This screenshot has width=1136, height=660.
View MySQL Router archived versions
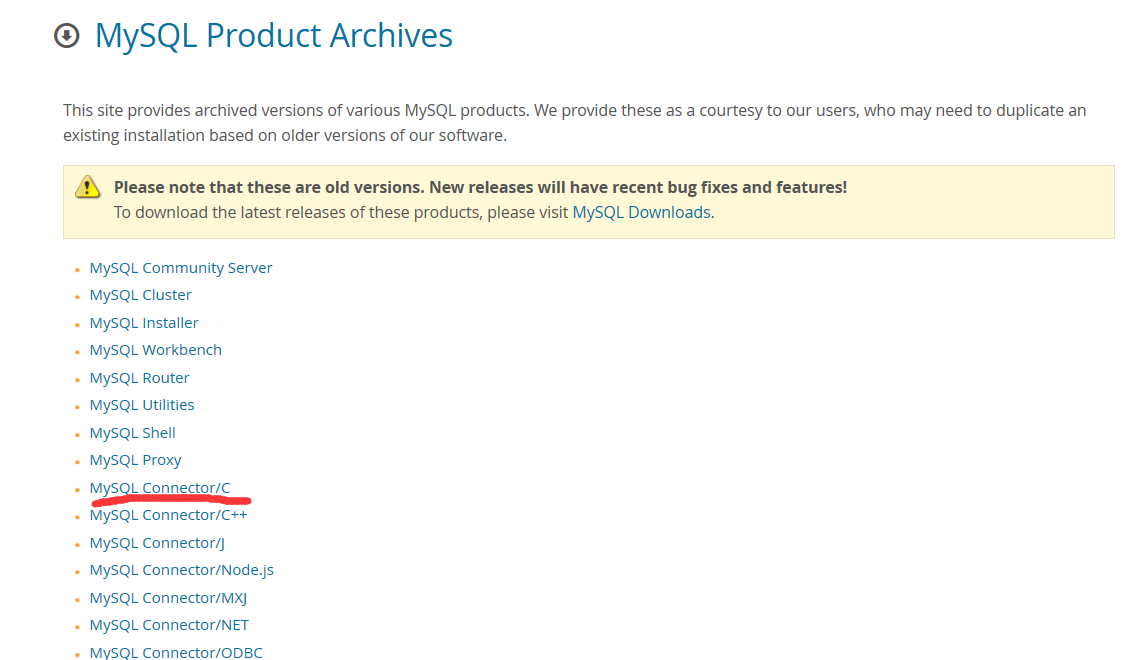click(x=139, y=377)
